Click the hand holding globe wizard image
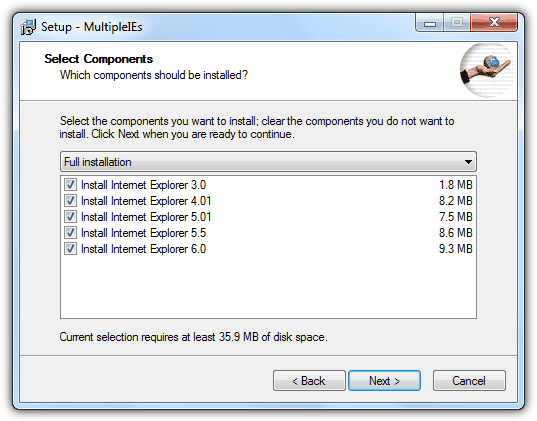Image resolution: width=537 pixels, height=421 pixels. (x=487, y=70)
